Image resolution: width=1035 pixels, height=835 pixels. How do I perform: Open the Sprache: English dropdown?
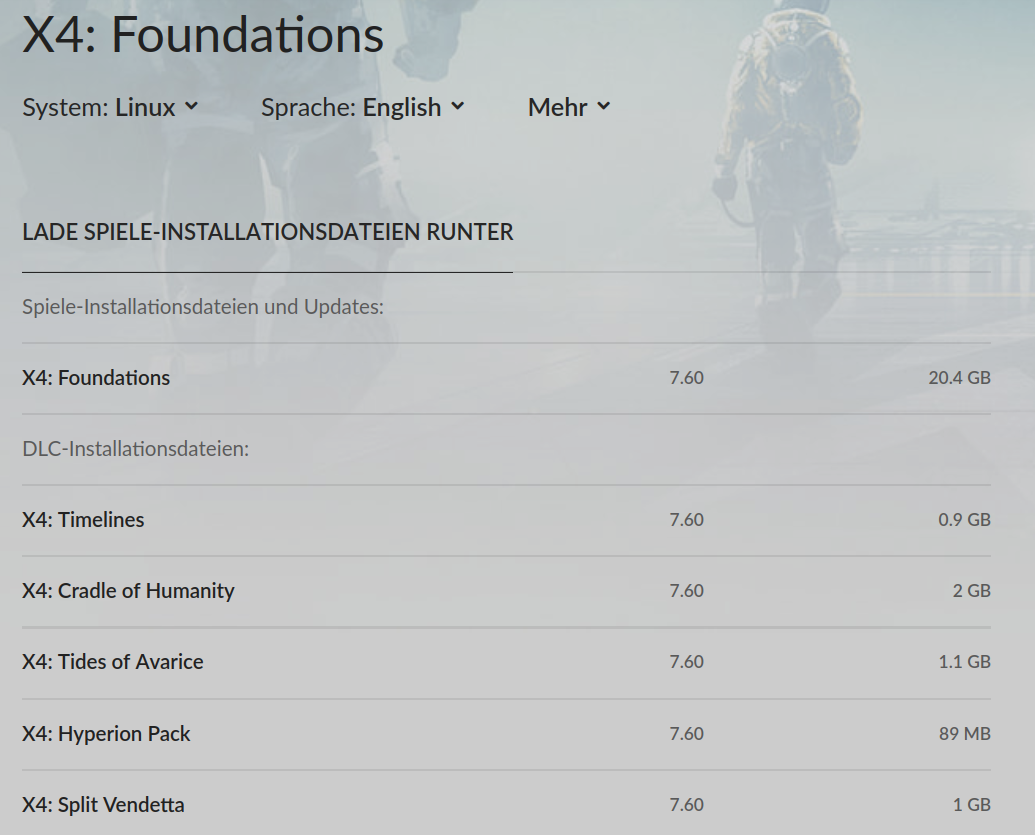362,107
